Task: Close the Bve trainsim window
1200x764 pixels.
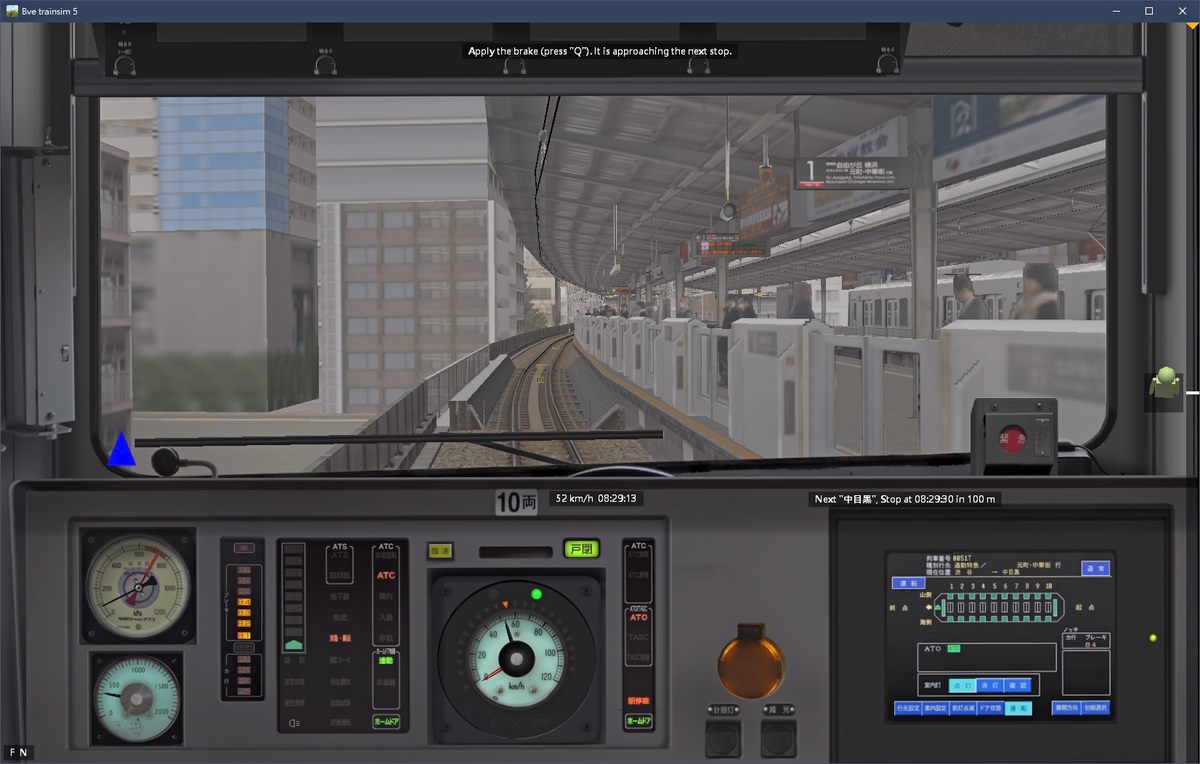Action: click(1182, 10)
